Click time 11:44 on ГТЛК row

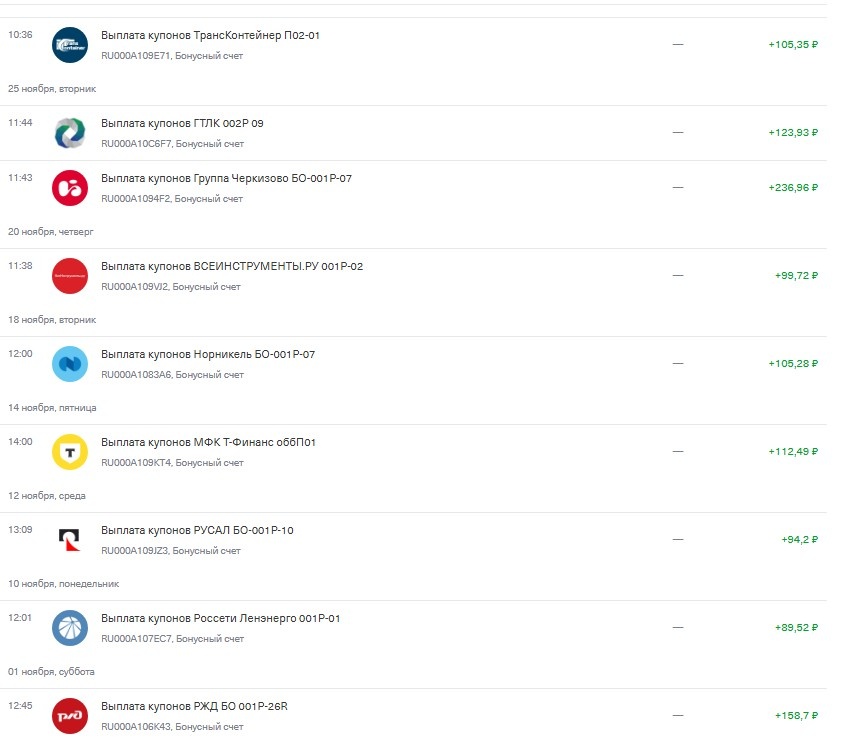pyautogui.click(x=20, y=123)
